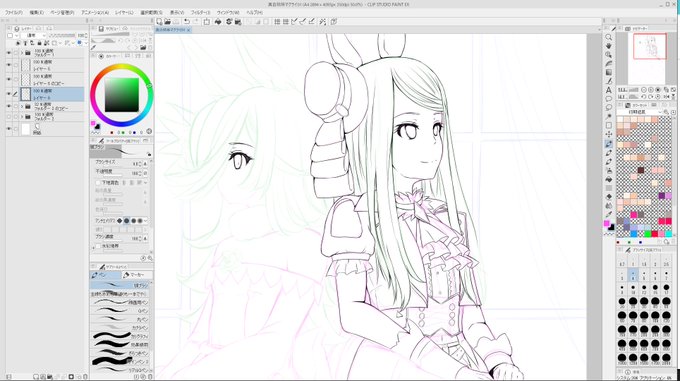Switch to the Marker sub tool tab

[137, 275]
